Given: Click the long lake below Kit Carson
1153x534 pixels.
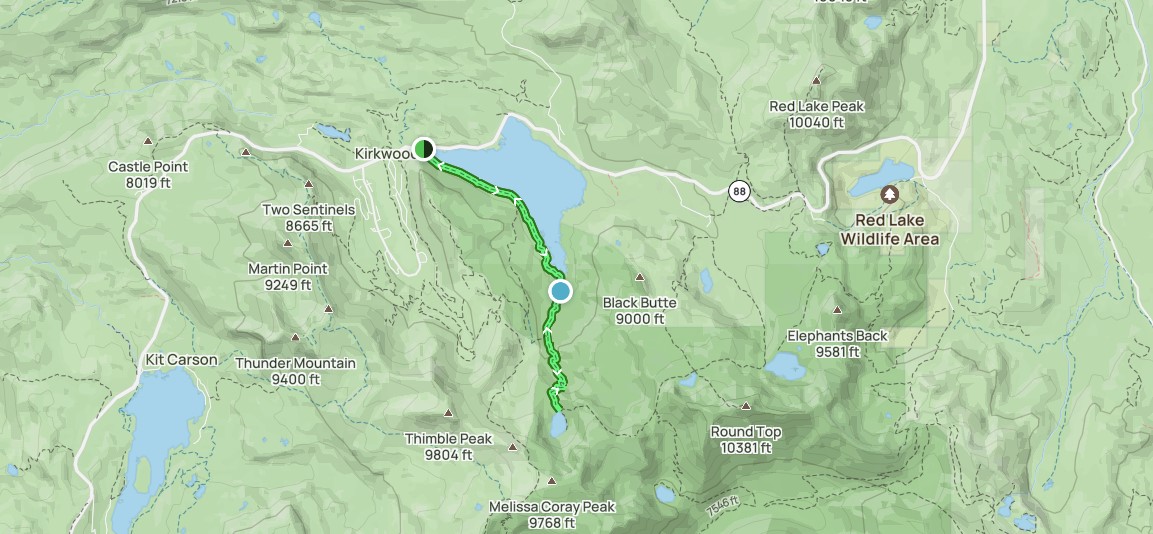Looking at the screenshot, I should pos(158,441).
